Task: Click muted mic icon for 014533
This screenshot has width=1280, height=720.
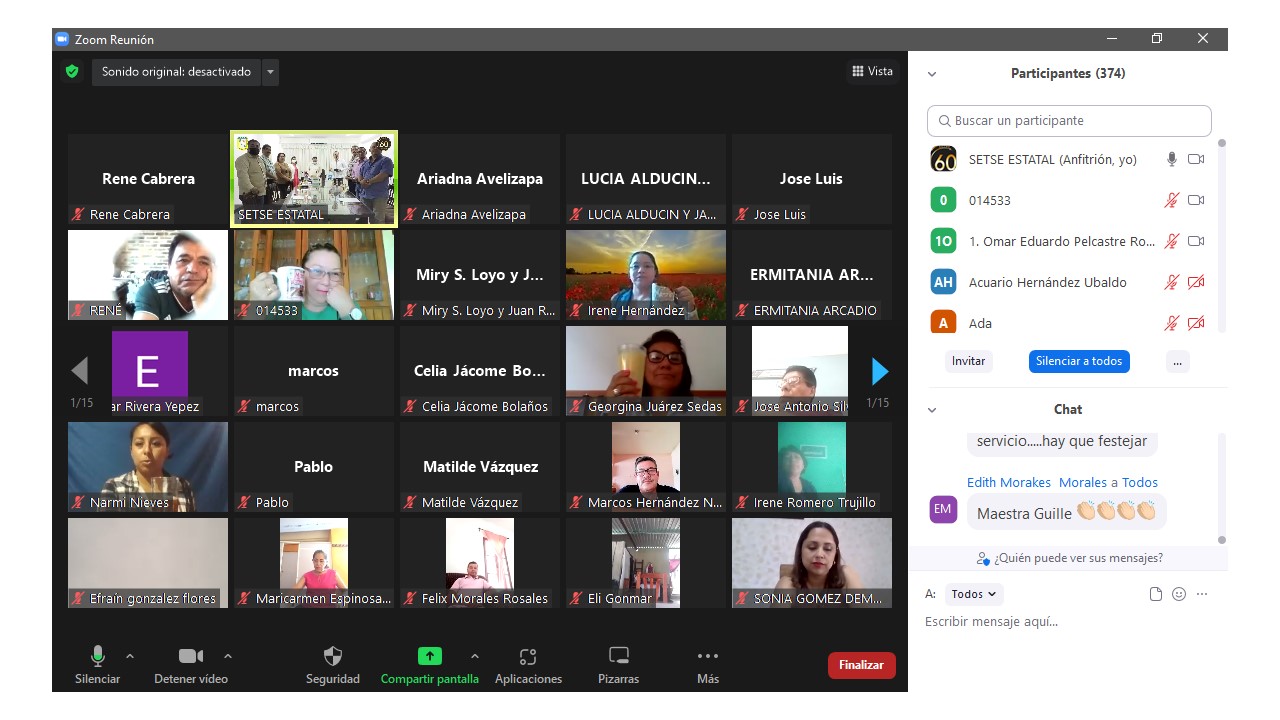Action: coord(1172,200)
